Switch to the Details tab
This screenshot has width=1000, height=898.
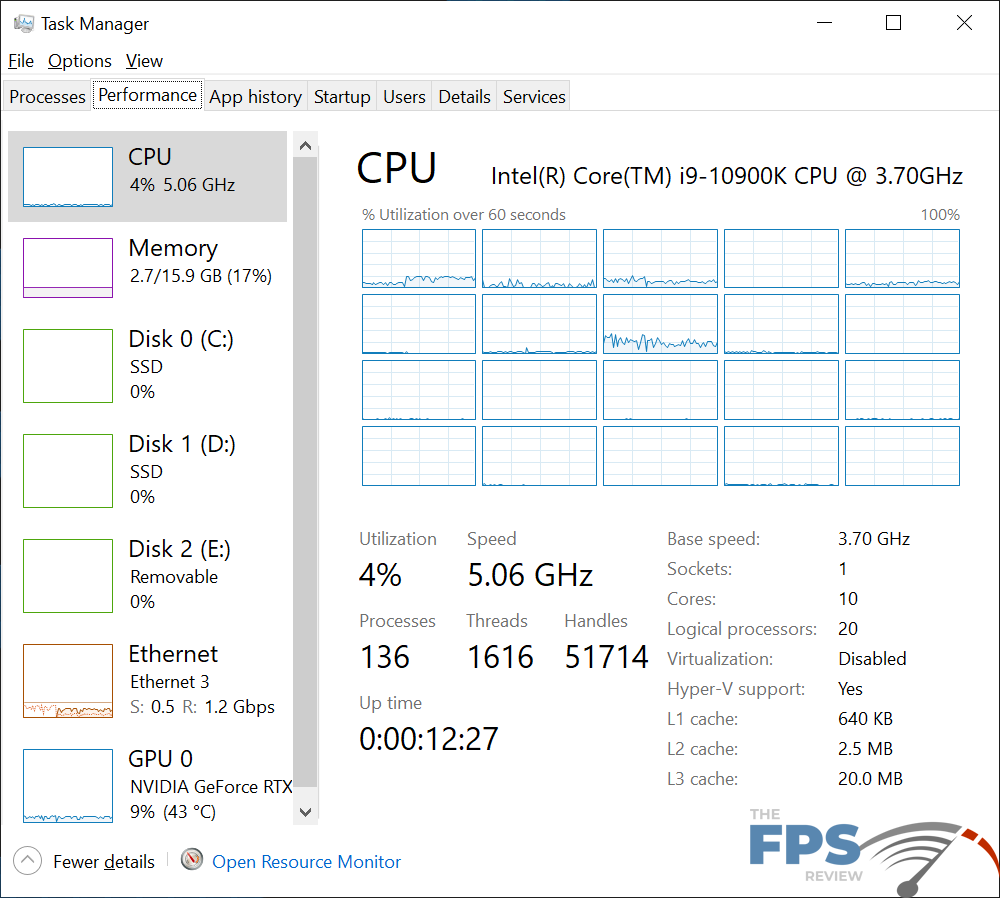(x=464, y=96)
